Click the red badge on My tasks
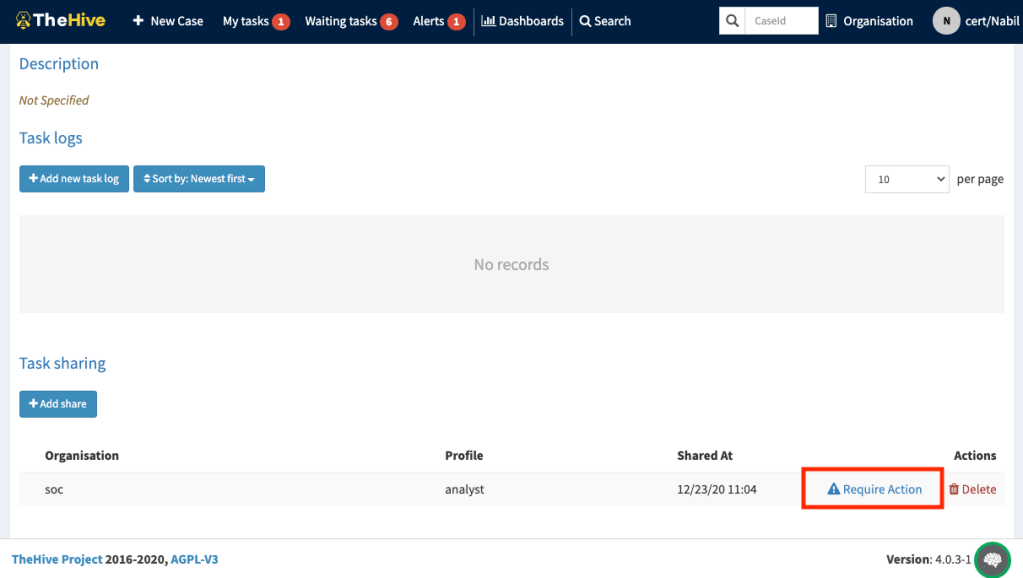This screenshot has width=1023, height=578. coord(281,22)
